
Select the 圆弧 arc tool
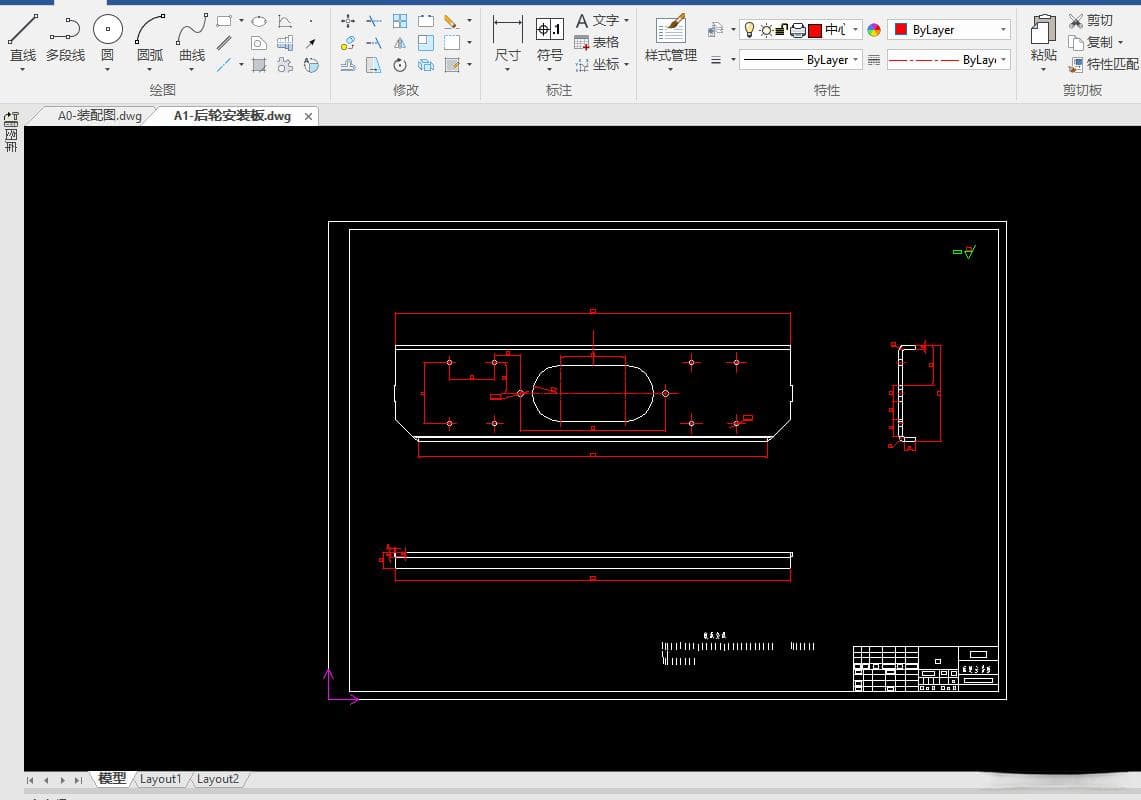click(x=150, y=38)
